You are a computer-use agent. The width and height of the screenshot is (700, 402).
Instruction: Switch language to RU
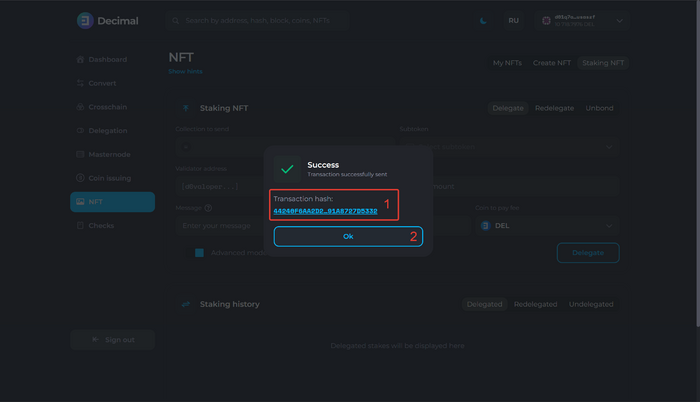click(x=513, y=21)
